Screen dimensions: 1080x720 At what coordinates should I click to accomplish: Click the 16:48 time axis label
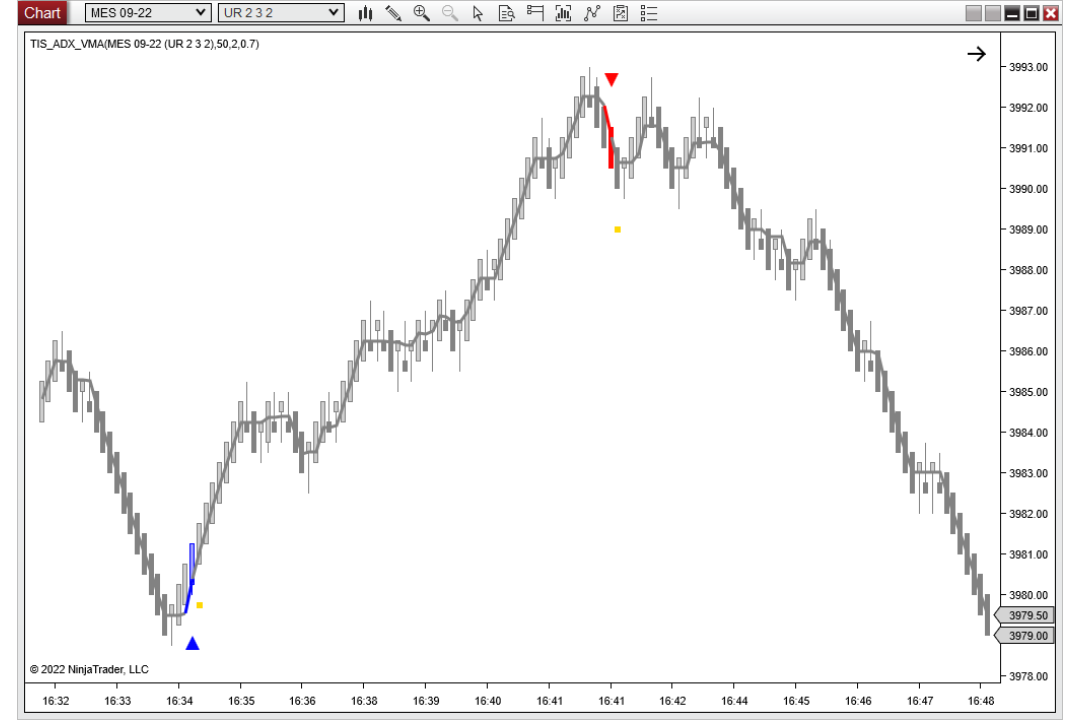pyautogui.click(x=981, y=701)
